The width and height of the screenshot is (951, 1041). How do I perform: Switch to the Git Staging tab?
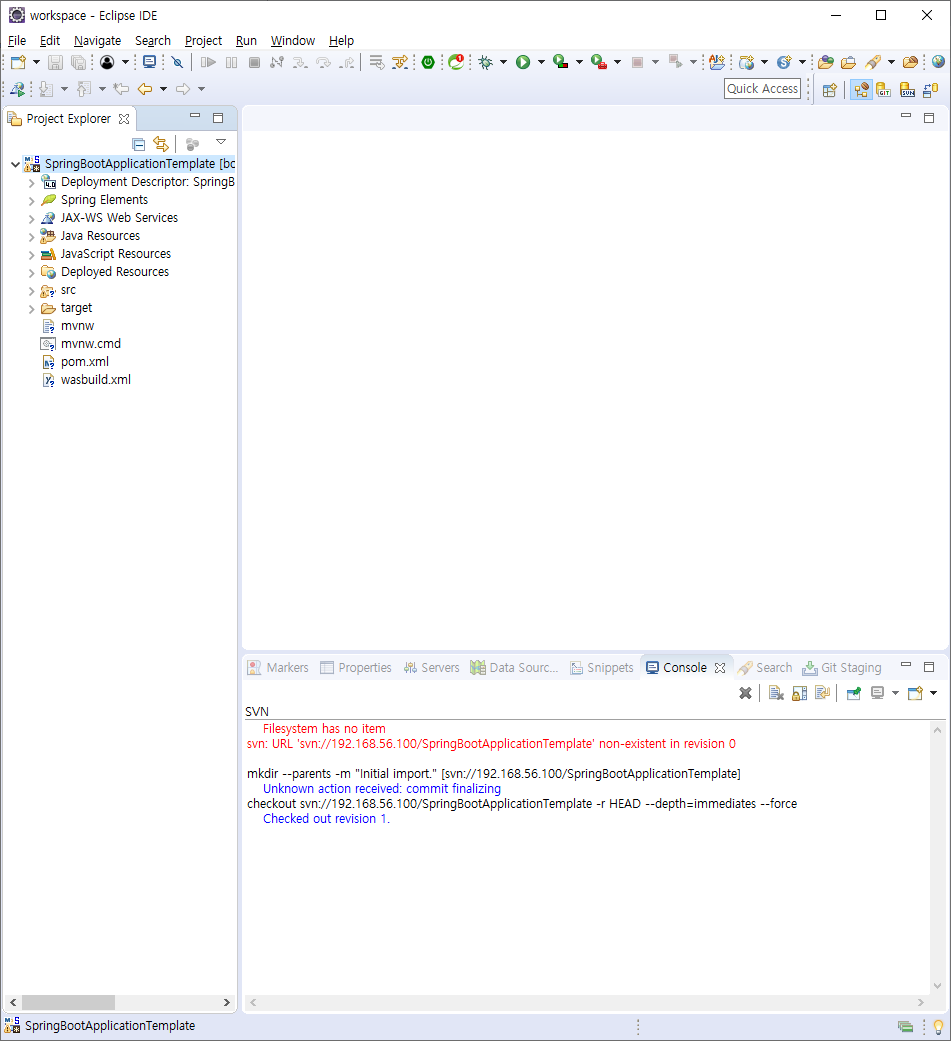point(842,668)
